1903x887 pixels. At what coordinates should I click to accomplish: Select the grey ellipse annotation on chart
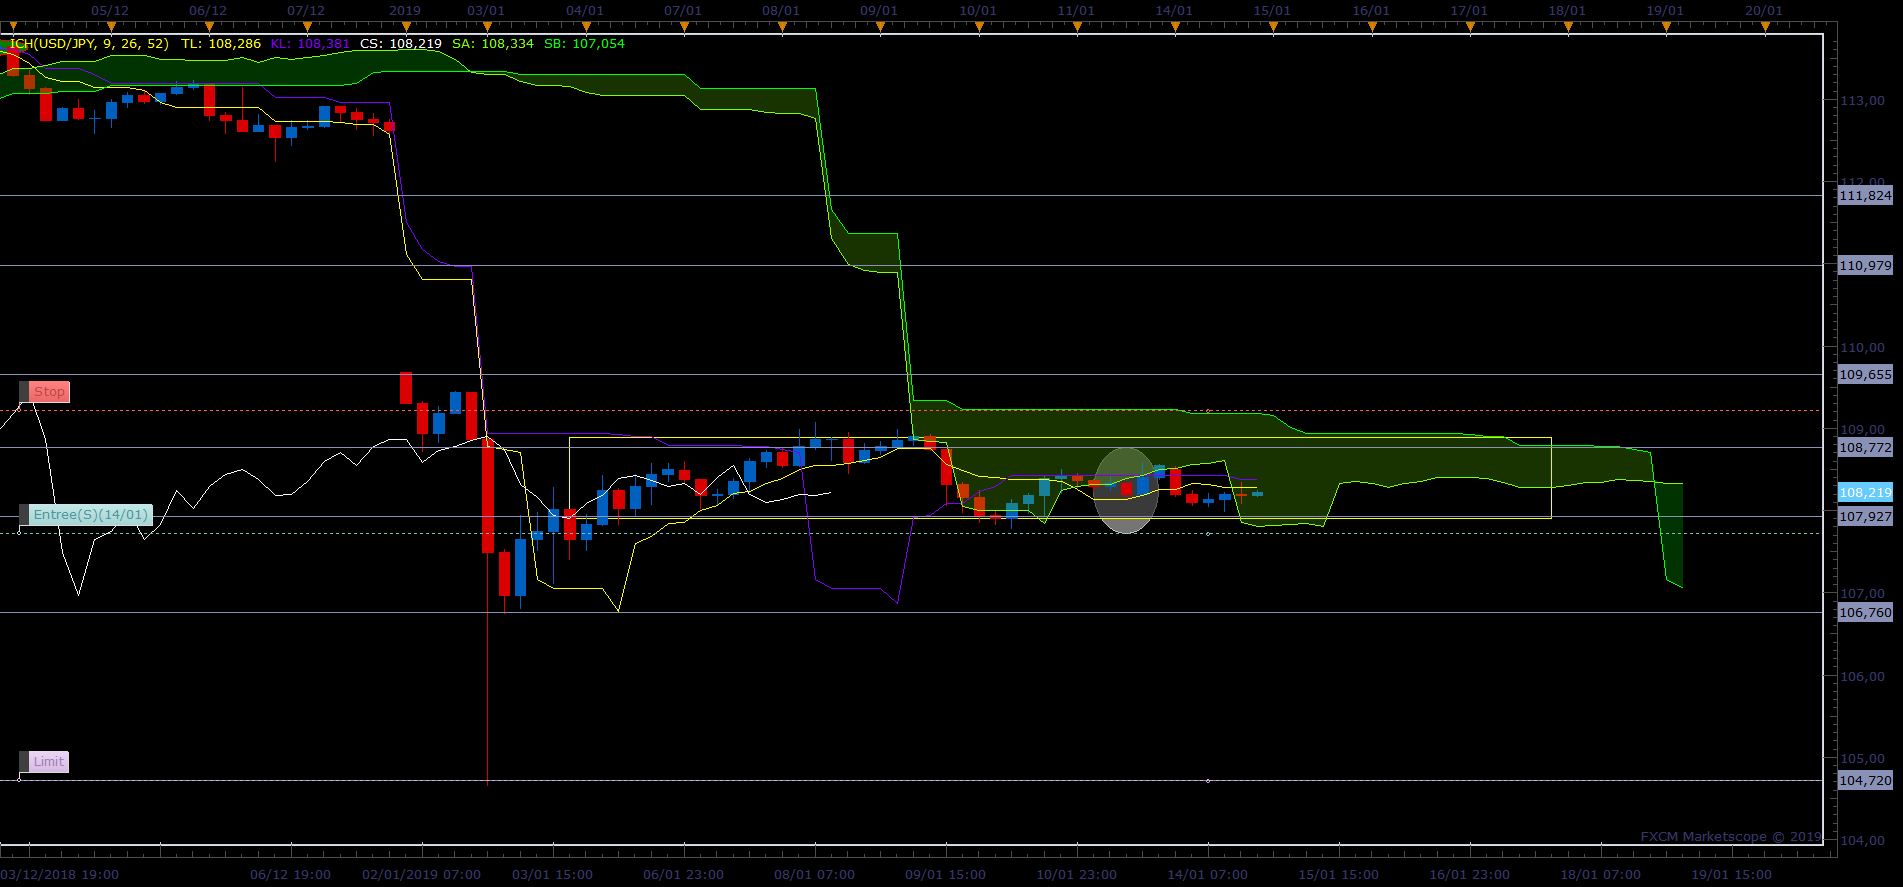pyautogui.click(x=1126, y=490)
